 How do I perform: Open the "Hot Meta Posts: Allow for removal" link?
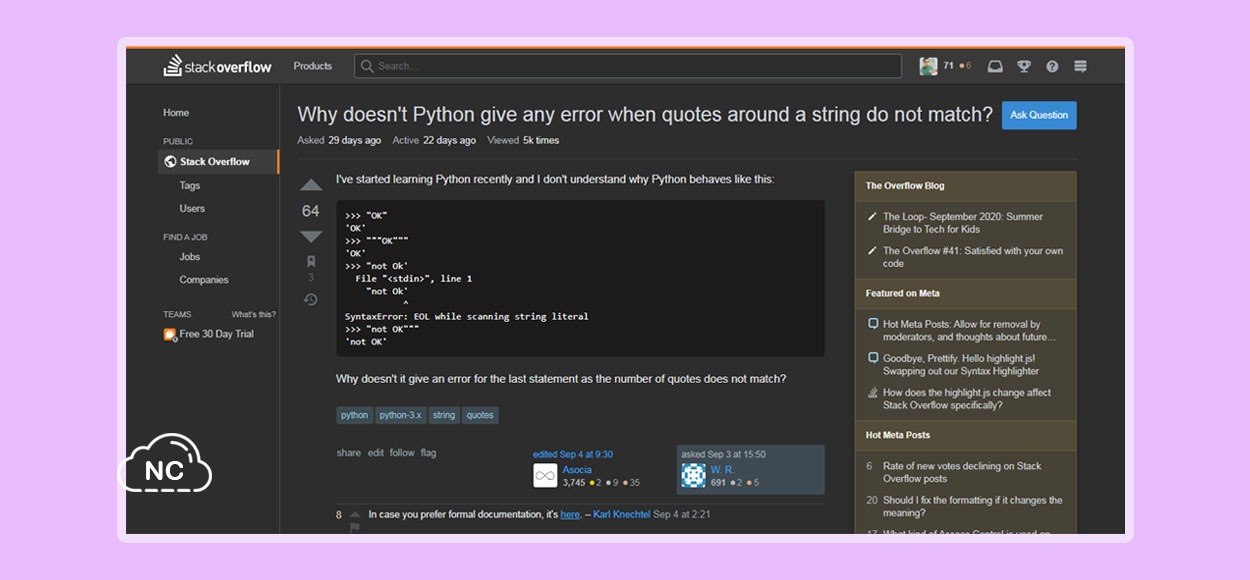click(970, 331)
